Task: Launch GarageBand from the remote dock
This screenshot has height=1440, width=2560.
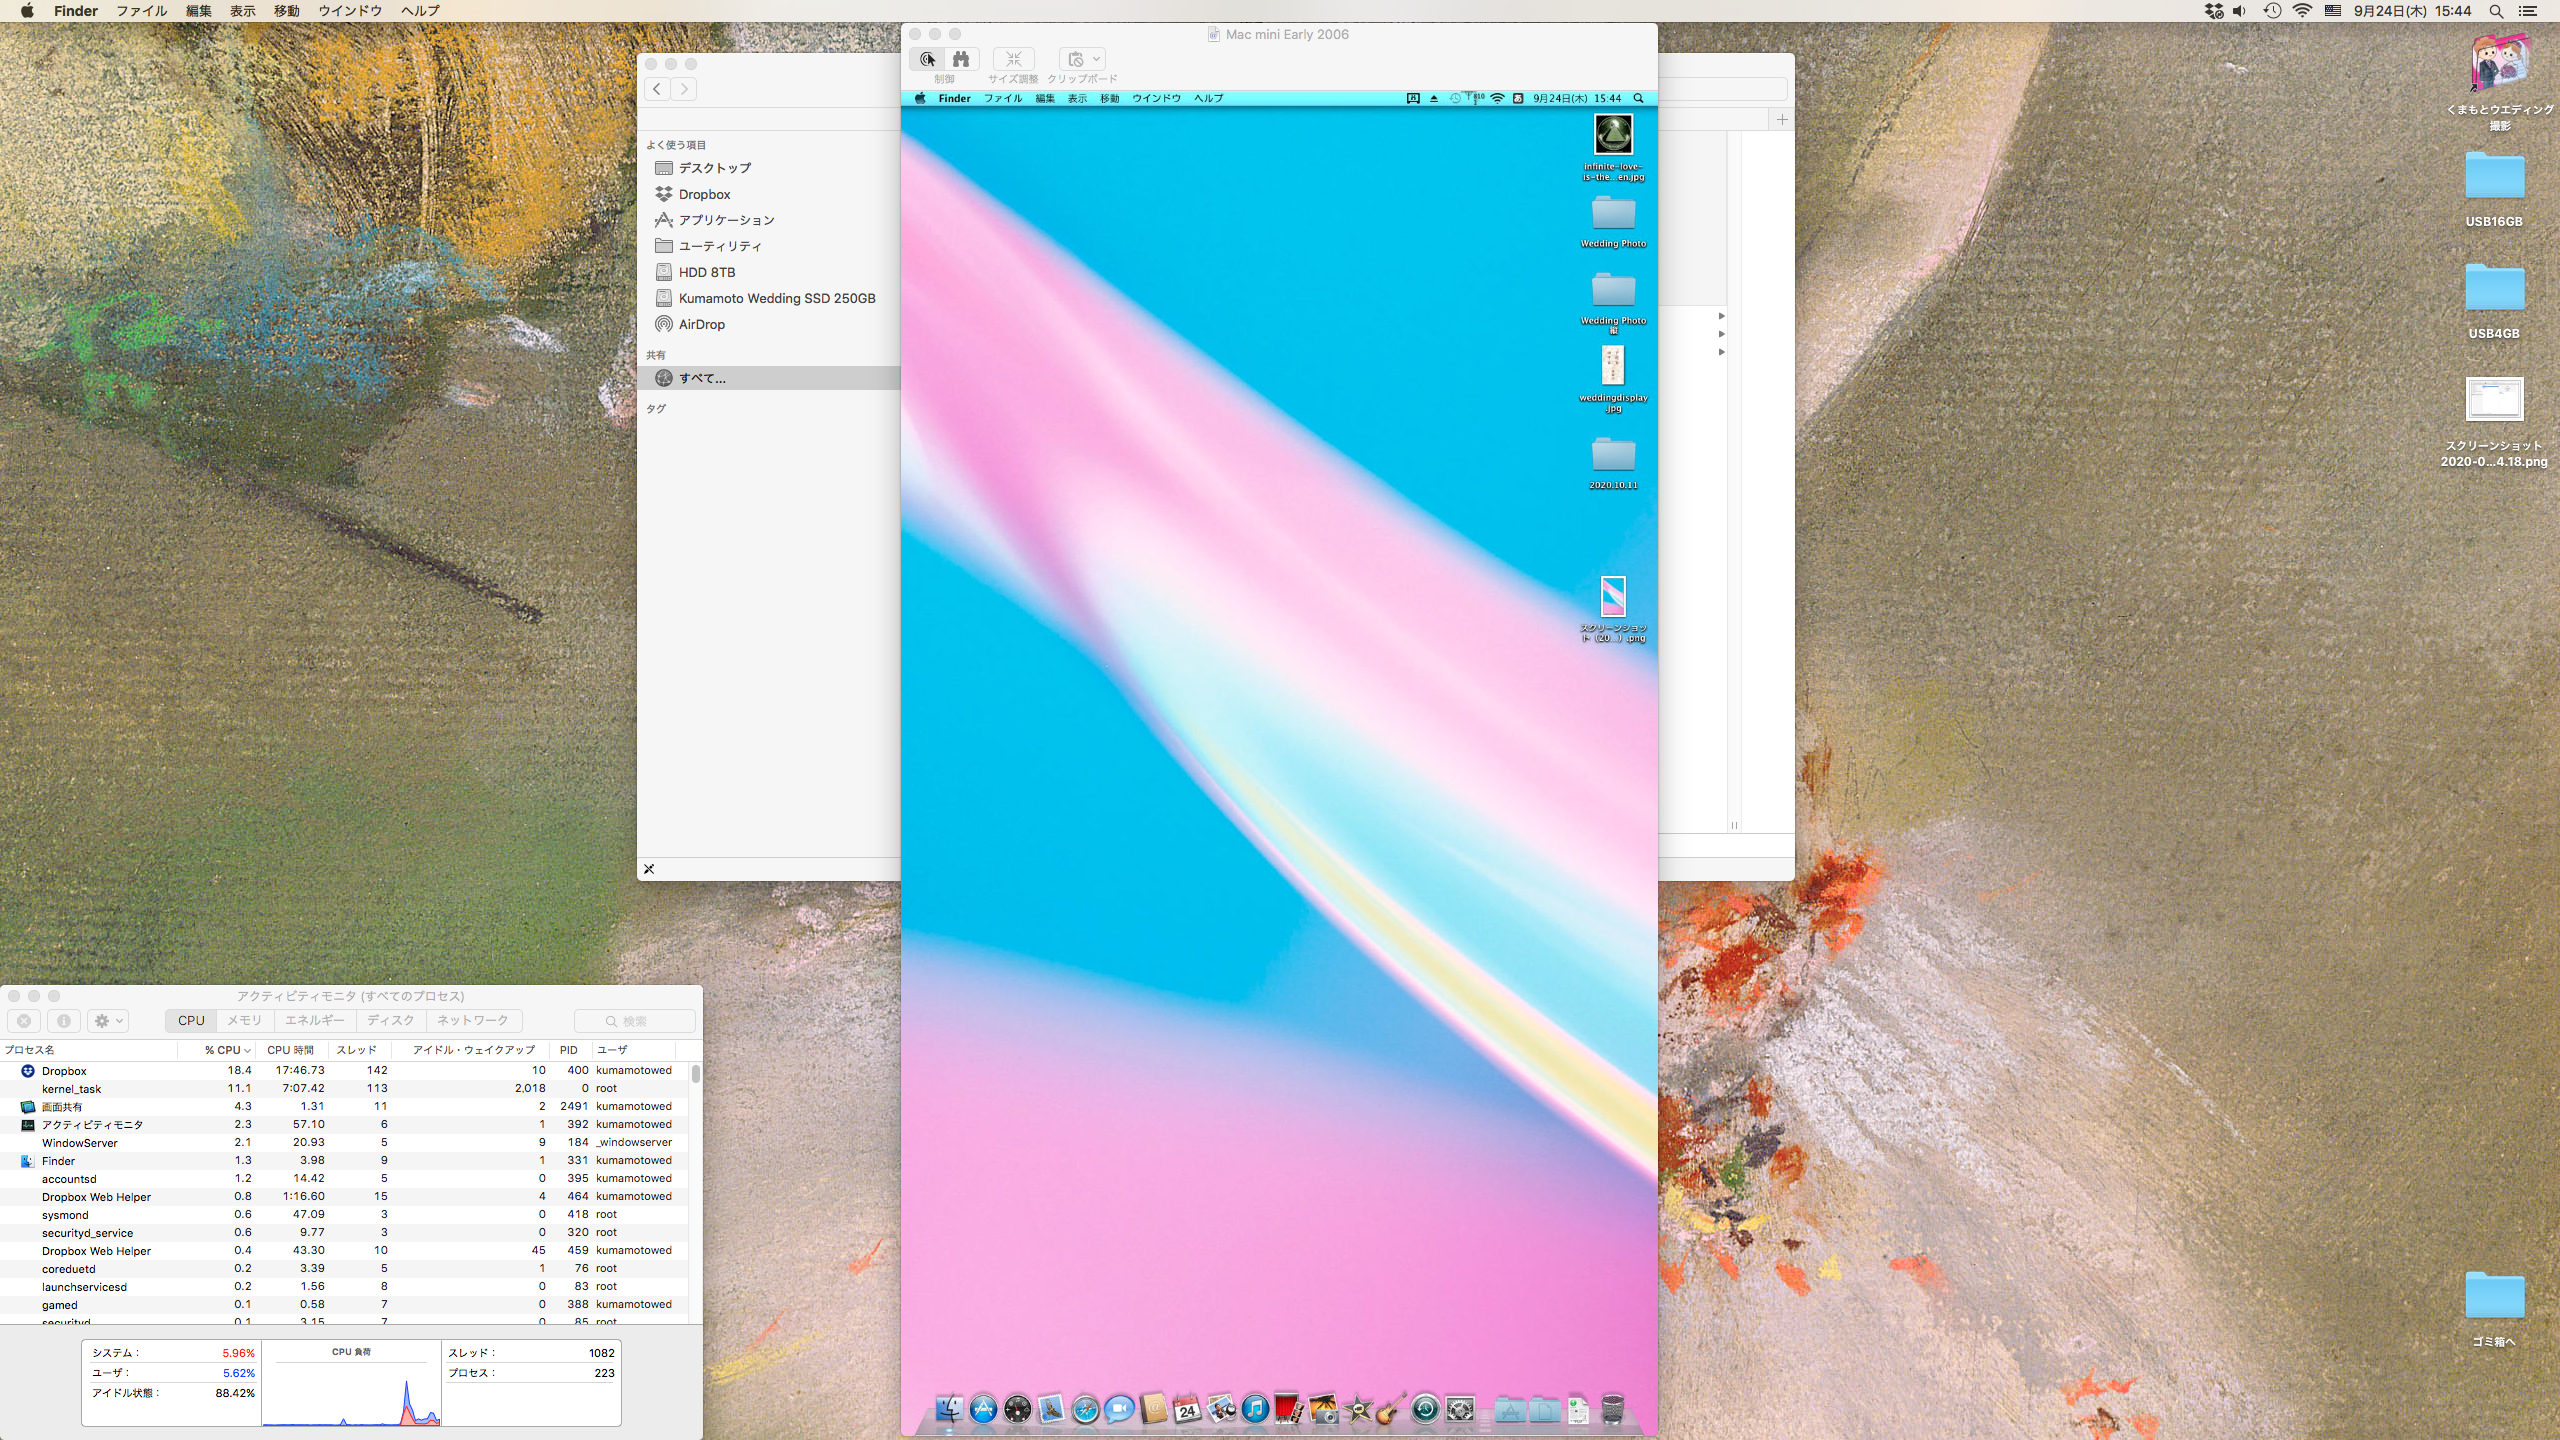Action: tap(1390, 1410)
